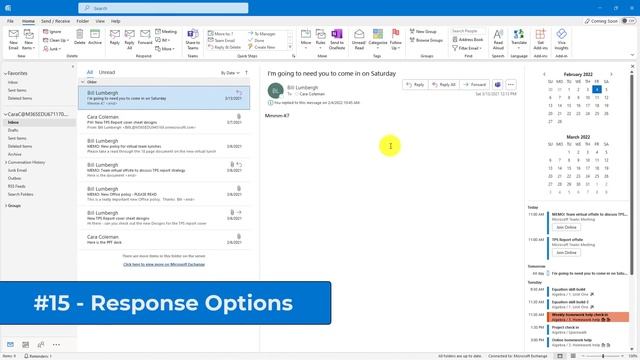Open the File menu

(x=10, y=21)
